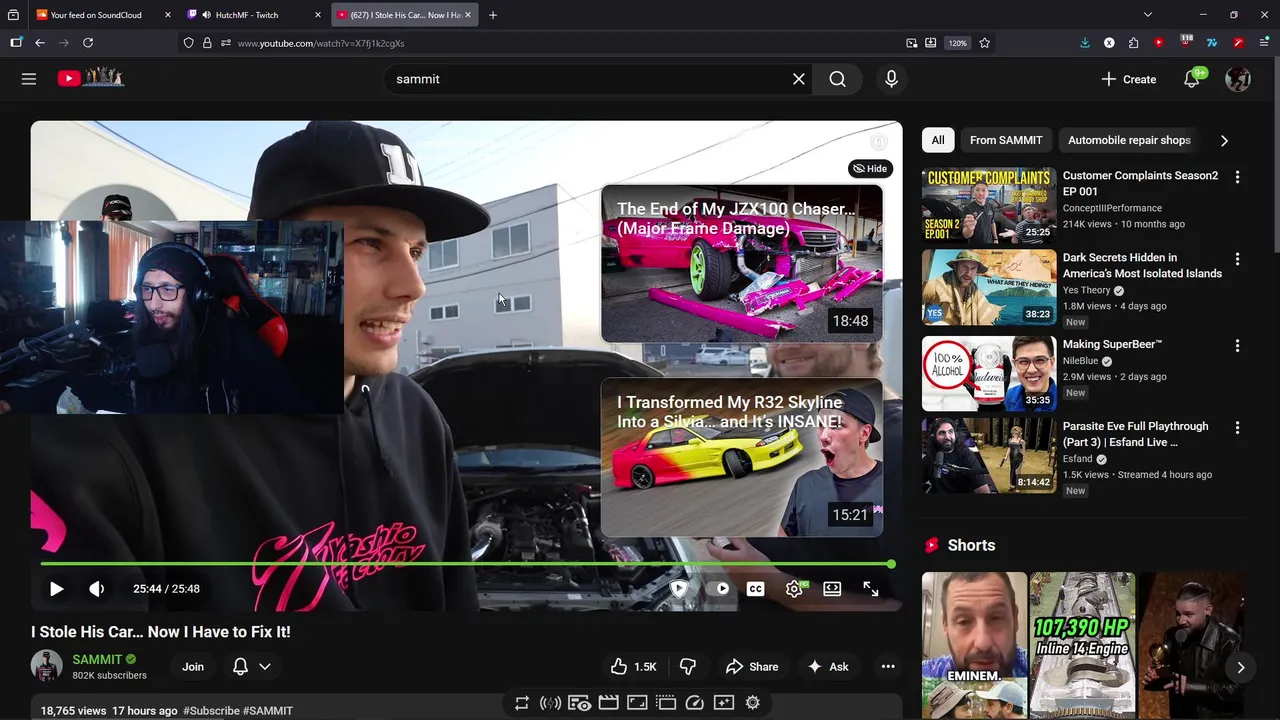Open player settings gear
1280x720 pixels.
point(795,589)
